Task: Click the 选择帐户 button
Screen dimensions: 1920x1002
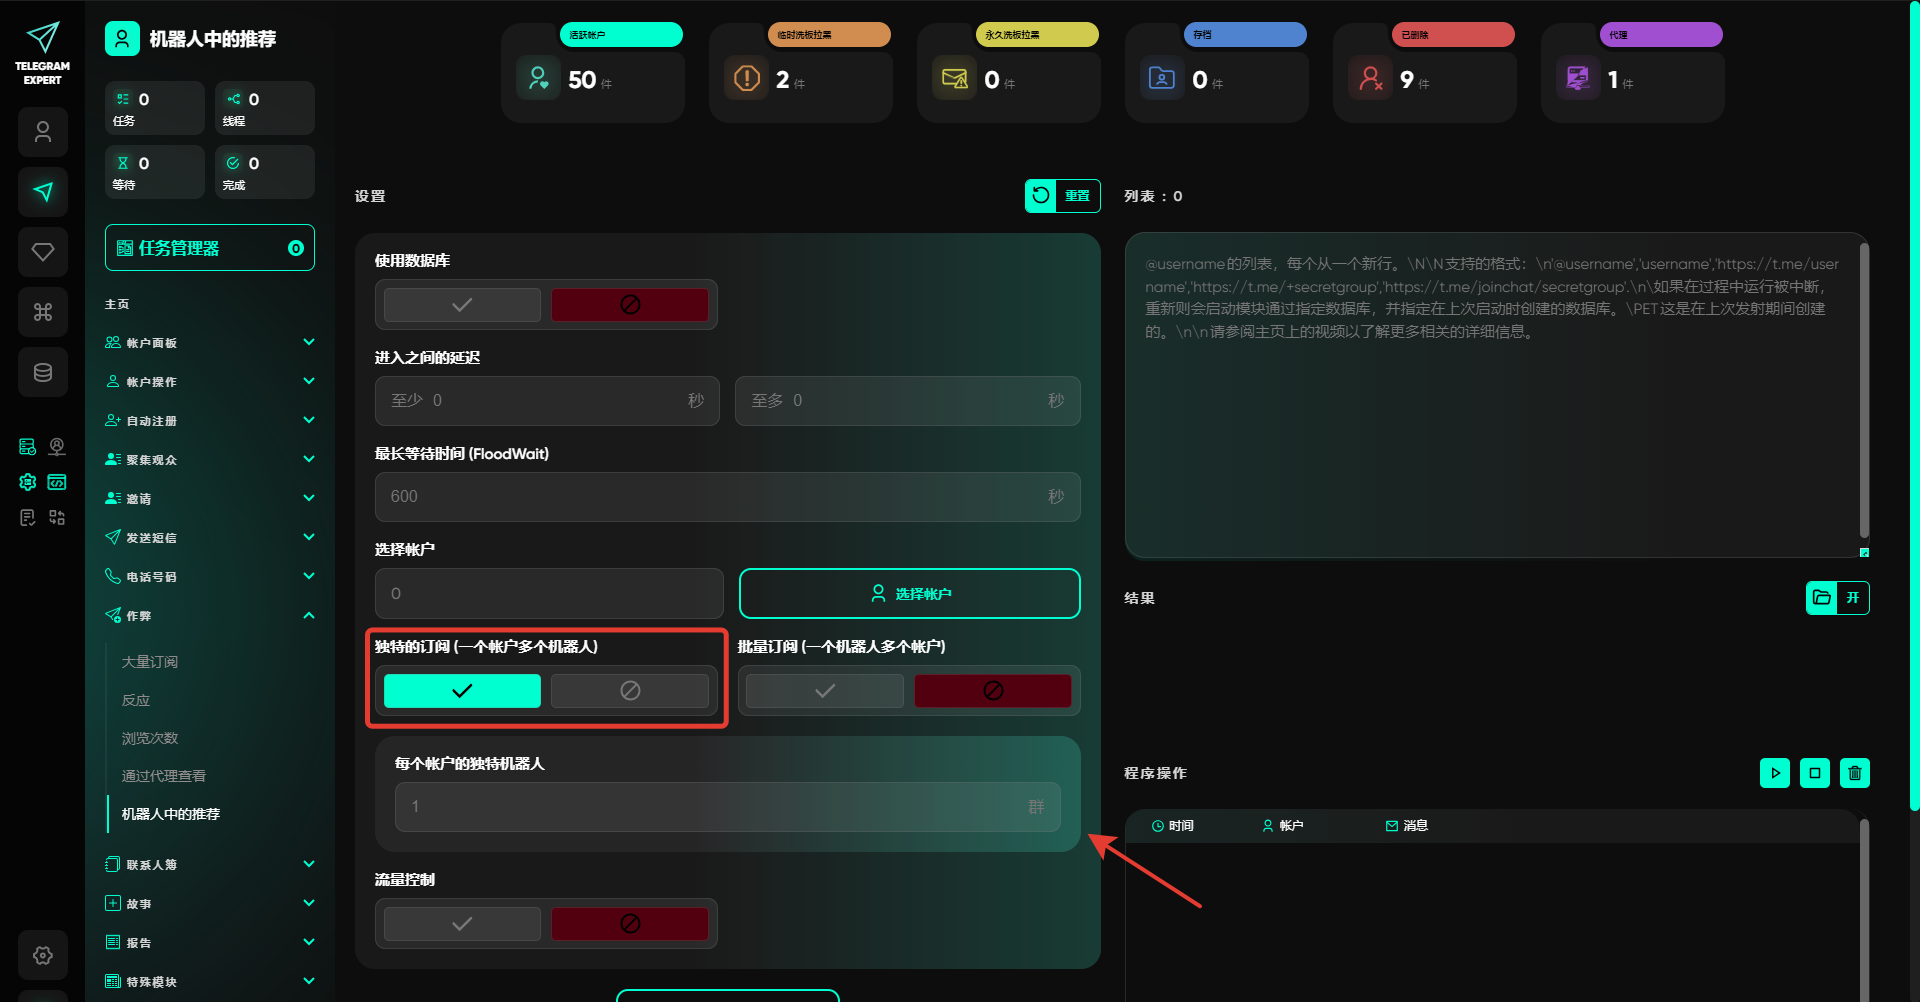Action: click(909, 594)
